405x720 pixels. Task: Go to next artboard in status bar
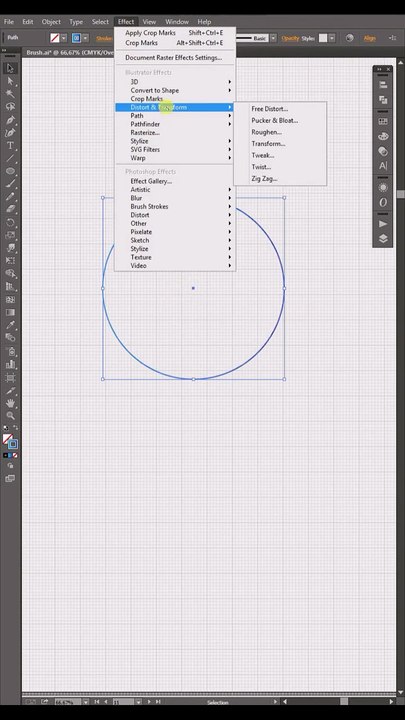tap(149, 702)
